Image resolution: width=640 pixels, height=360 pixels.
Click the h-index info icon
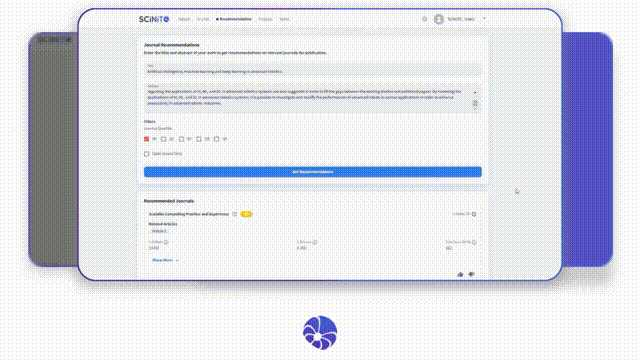[474, 214]
